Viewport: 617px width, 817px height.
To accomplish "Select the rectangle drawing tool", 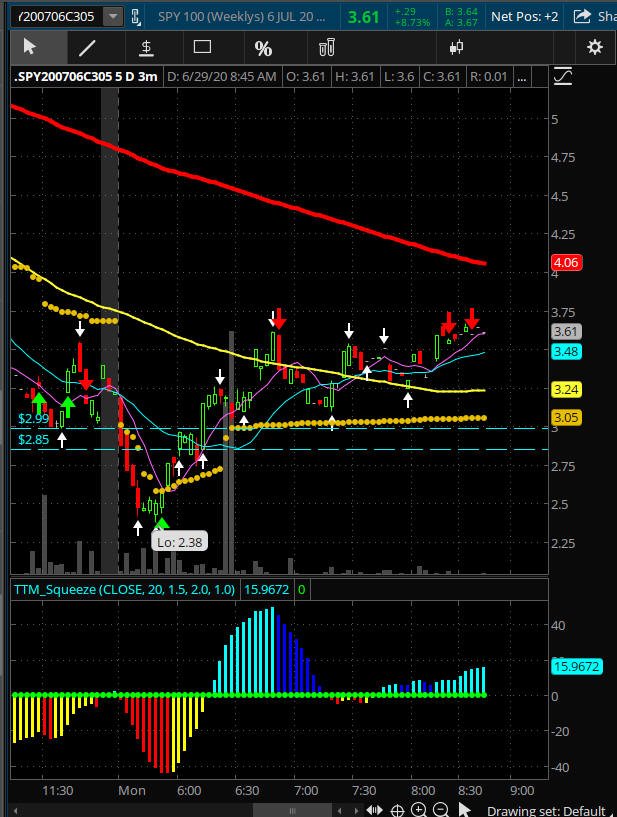I will pyautogui.click(x=203, y=47).
